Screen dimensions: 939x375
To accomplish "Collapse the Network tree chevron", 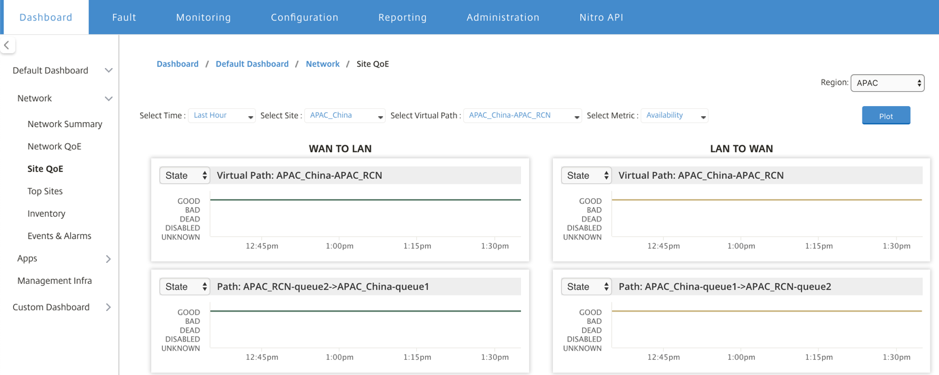I will point(108,98).
